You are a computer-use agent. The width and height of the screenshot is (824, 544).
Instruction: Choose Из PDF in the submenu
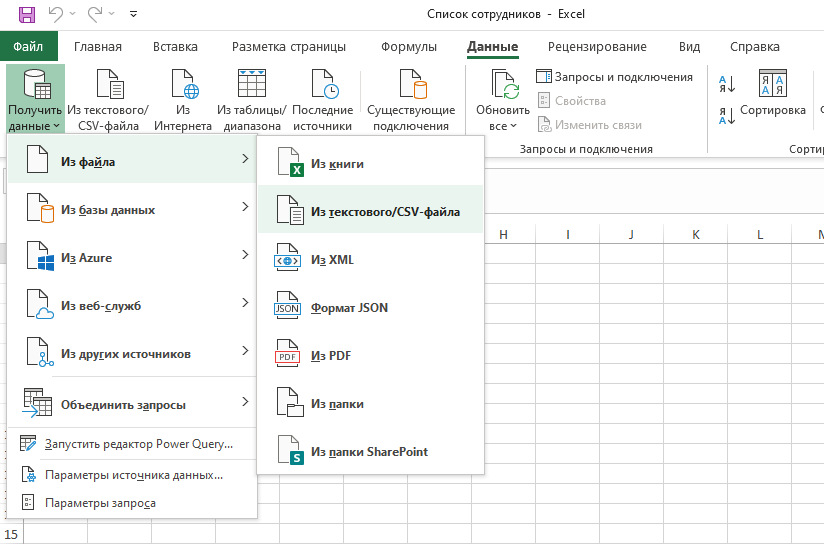pyautogui.click(x=370, y=355)
